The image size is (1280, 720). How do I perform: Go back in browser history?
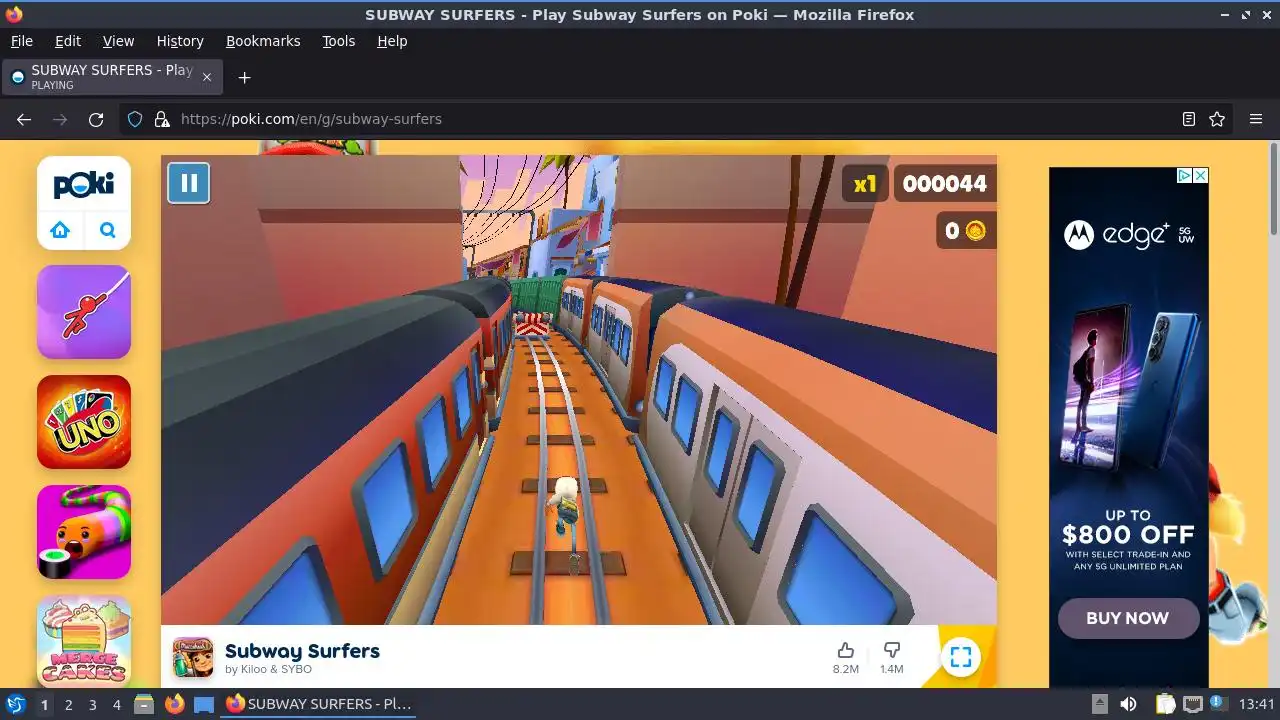[24, 119]
